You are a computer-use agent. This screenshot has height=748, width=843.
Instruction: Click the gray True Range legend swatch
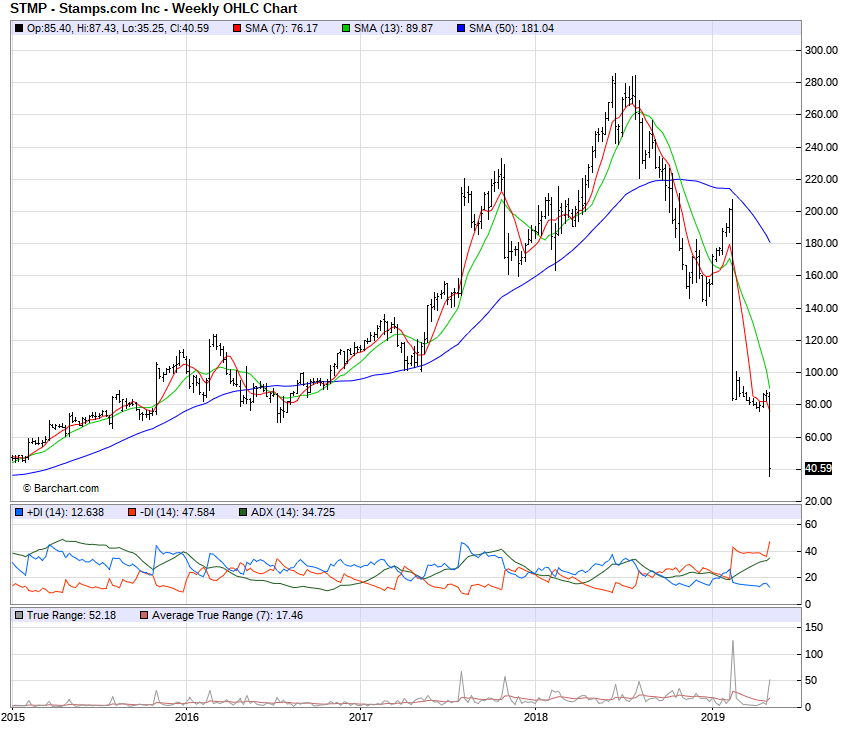(19, 615)
